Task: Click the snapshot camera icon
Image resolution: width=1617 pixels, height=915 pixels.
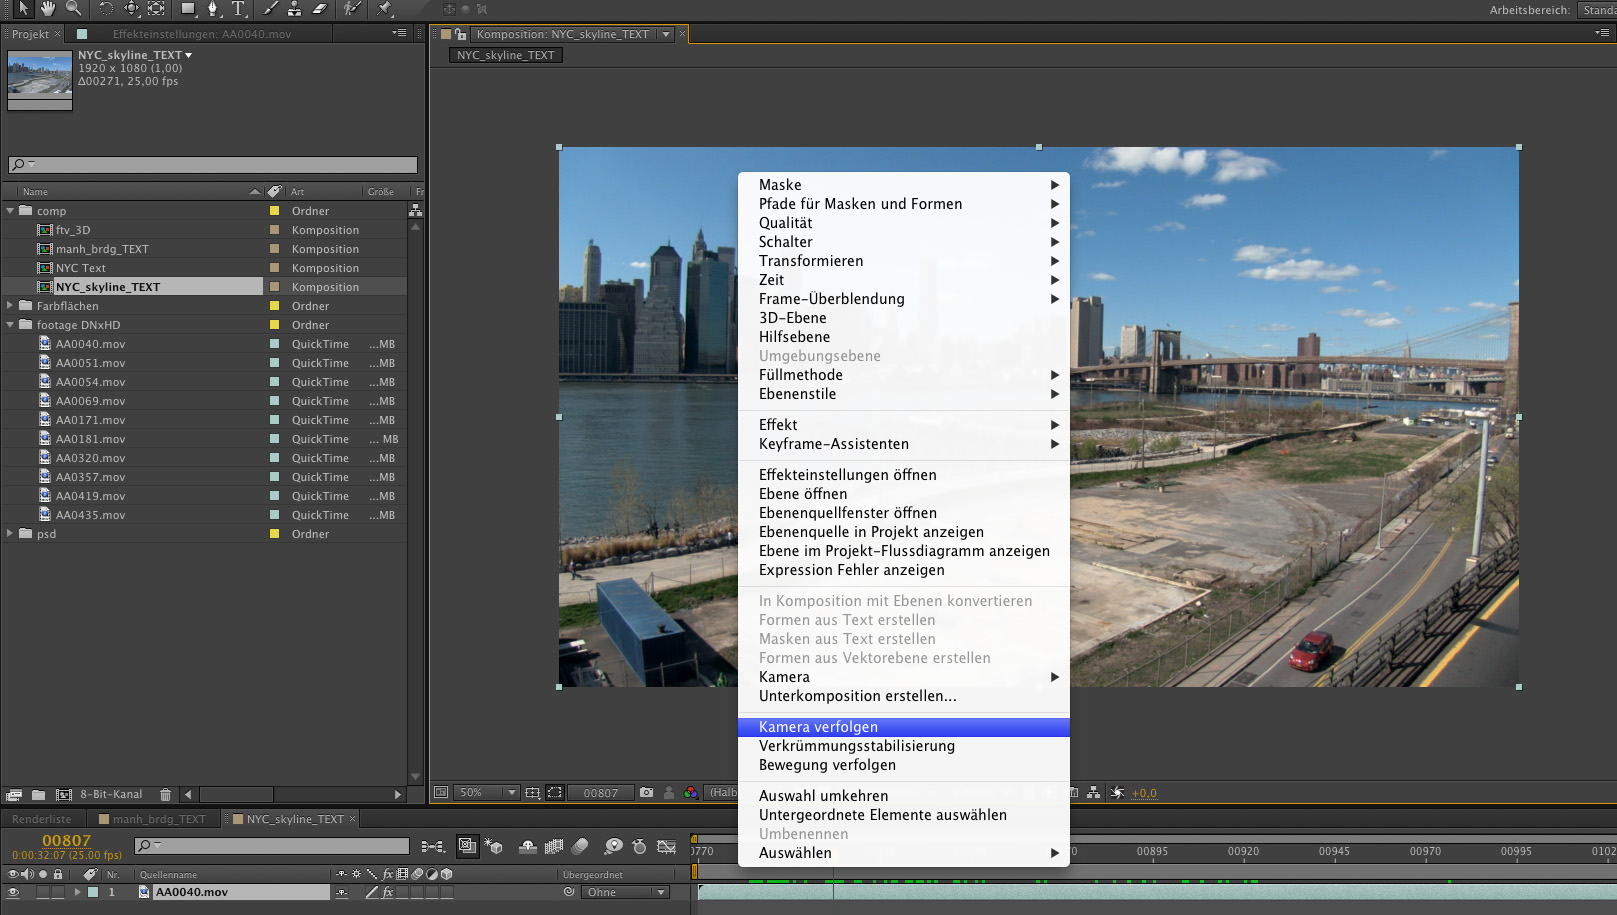Action: pos(646,793)
